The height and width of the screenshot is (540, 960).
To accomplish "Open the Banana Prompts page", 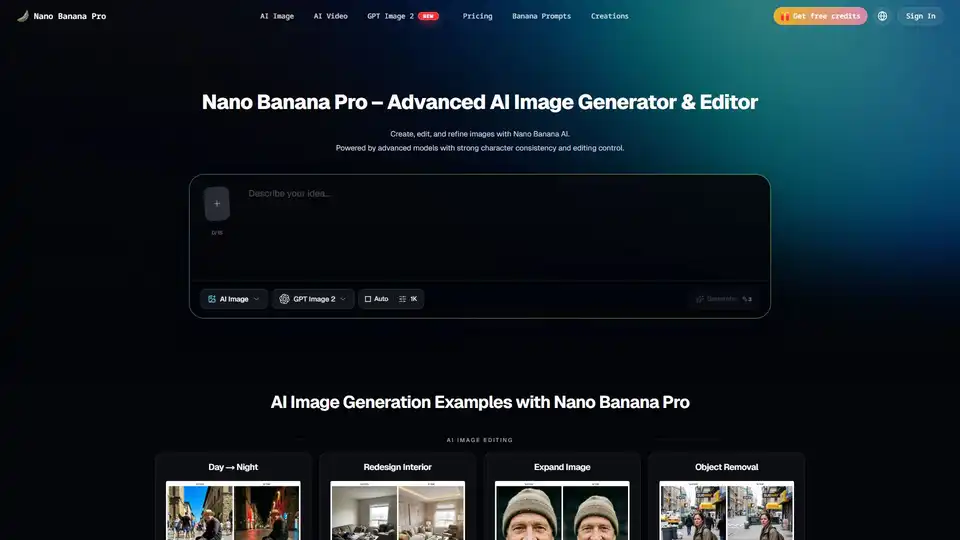I will pyautogui.click(x=541, y=16).
